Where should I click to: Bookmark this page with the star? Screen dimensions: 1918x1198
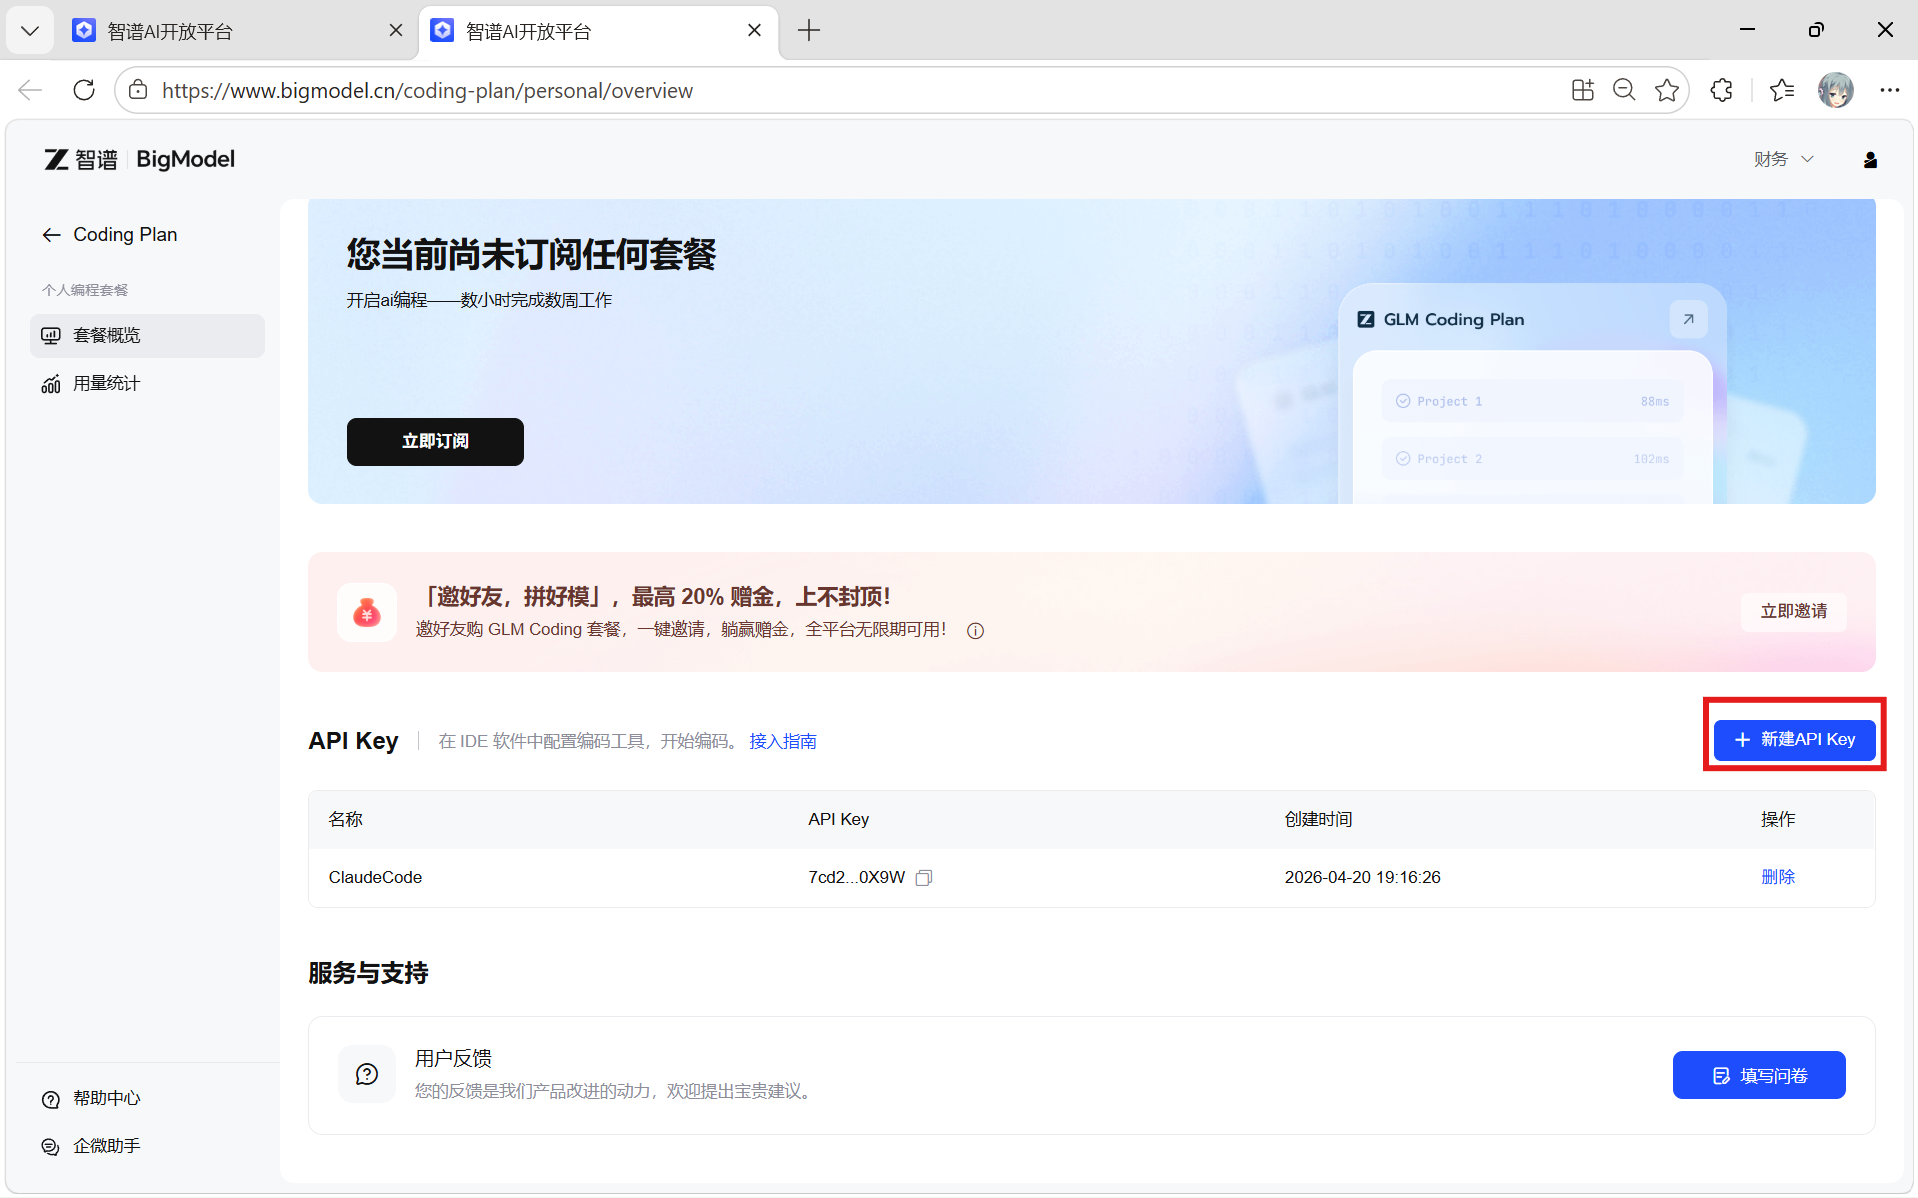1667,90
